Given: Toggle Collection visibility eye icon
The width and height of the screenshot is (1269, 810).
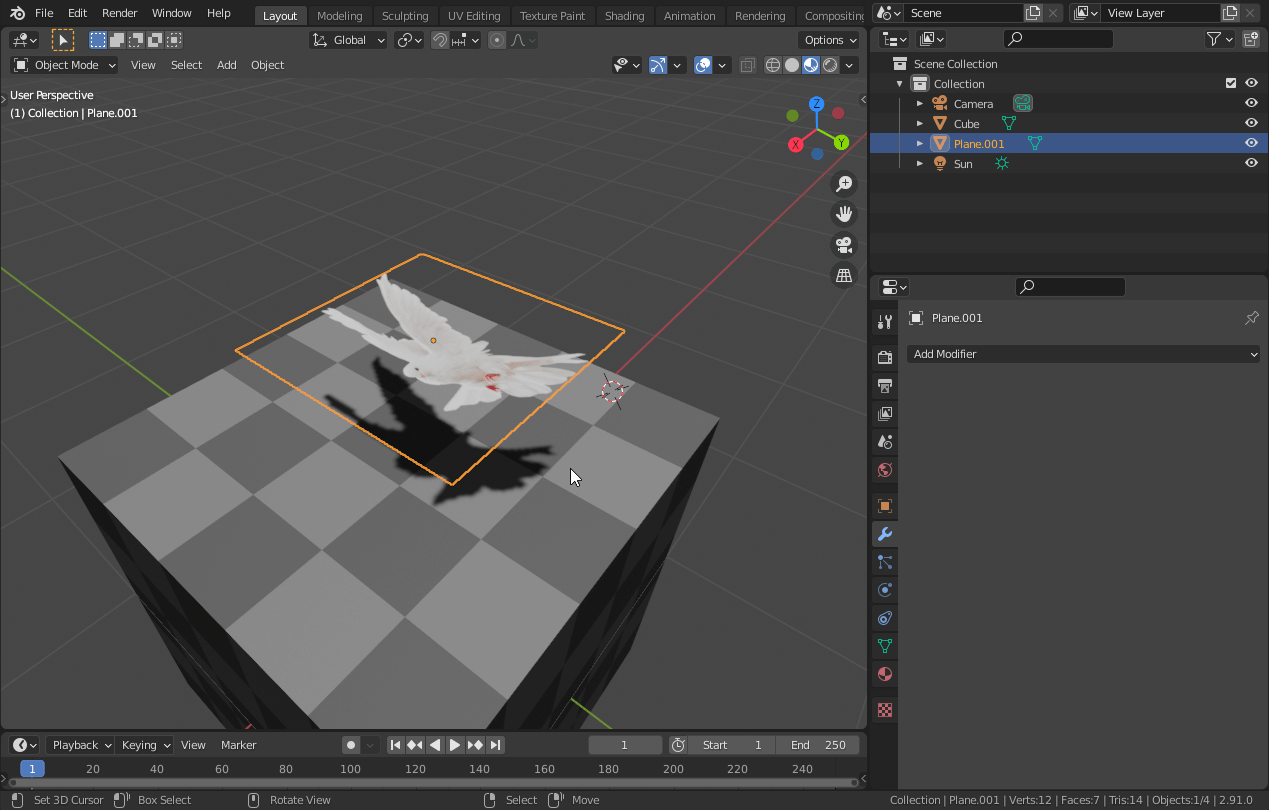Looking at the screenshot, I should 1251,83.
